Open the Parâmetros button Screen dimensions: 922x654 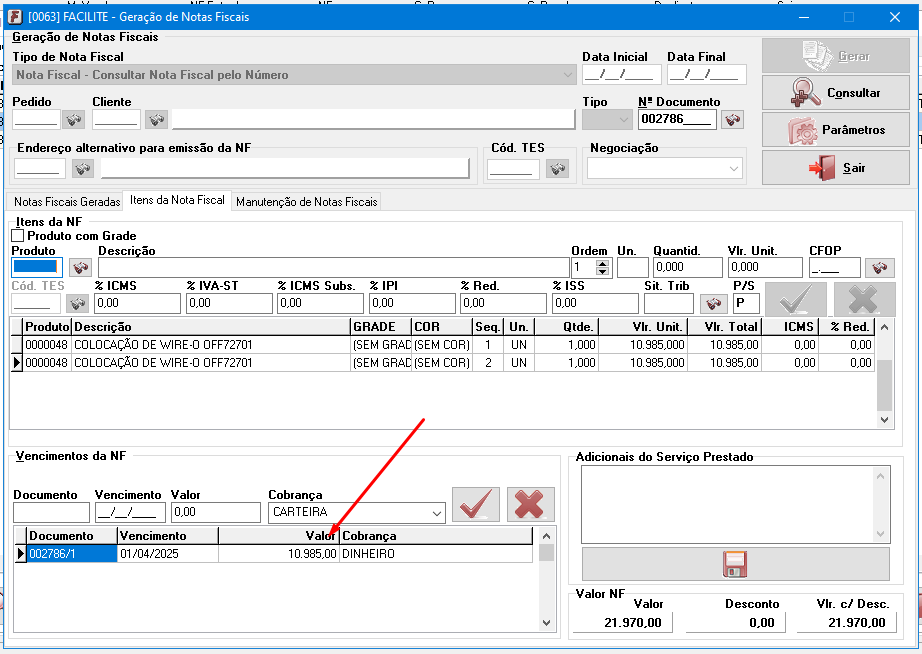coord(836,130)
